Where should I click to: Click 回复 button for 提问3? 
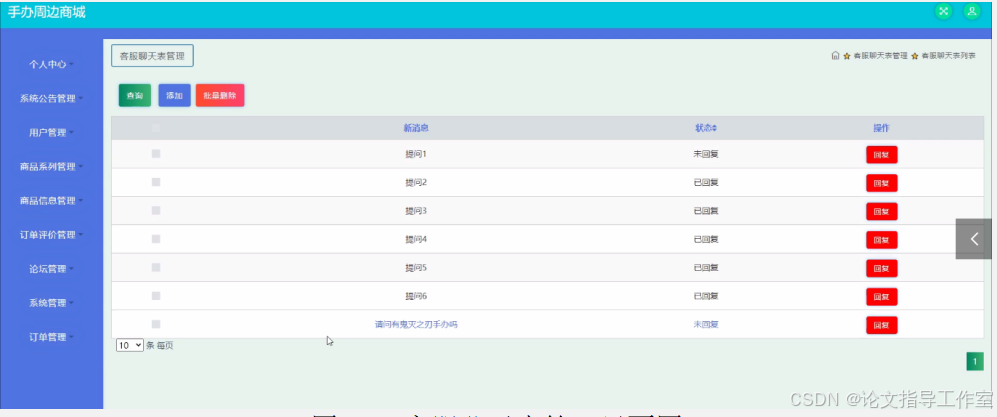pos(881,212)
